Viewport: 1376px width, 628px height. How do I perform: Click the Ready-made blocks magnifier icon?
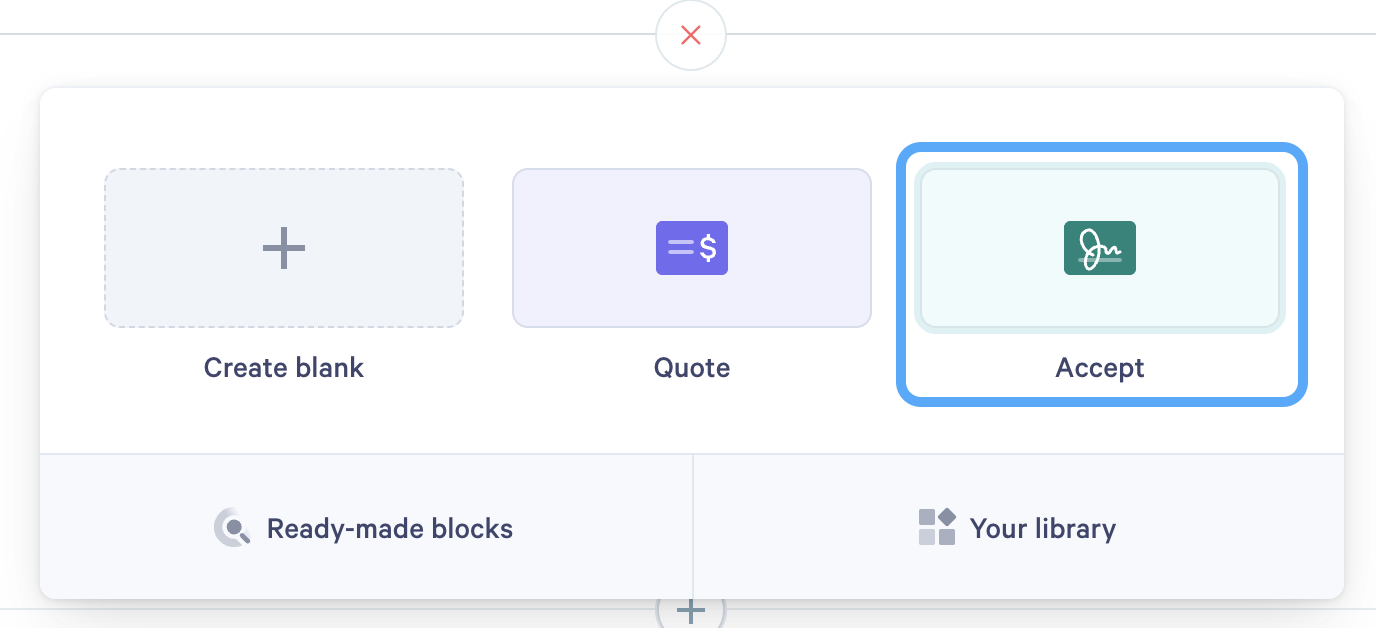(x=233, y=528)
